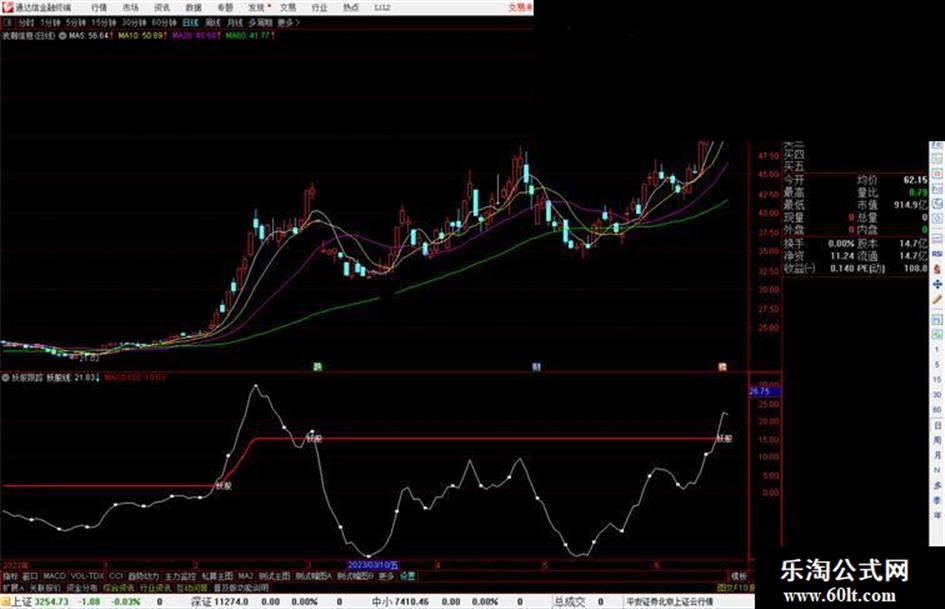Select 15-minute period in right sidebar
The width and height of the screenshot is (945, 609).
(937, 379)
